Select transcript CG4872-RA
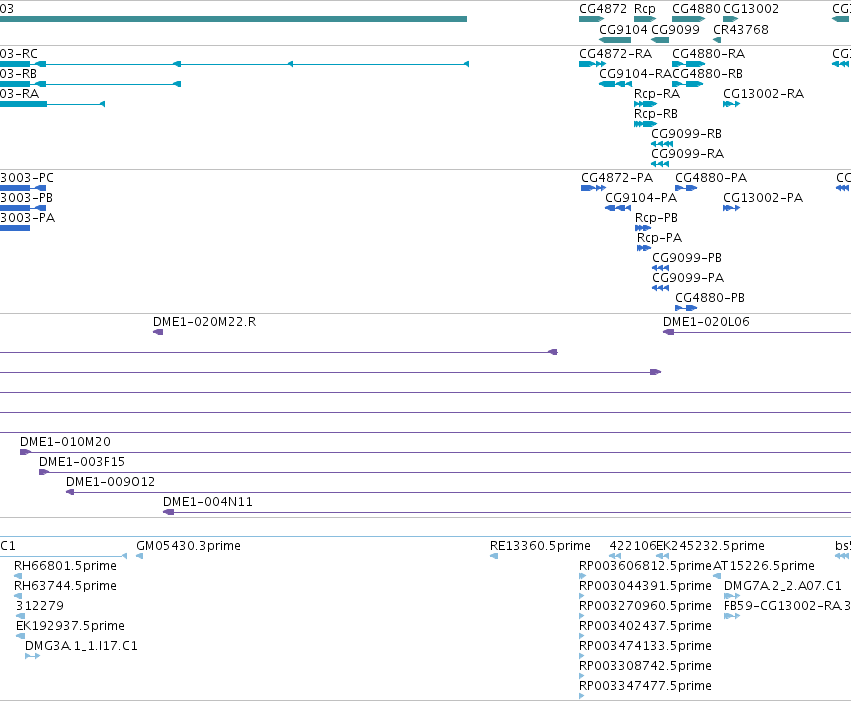This screenshot has height=701, width=851. (592, 64)
